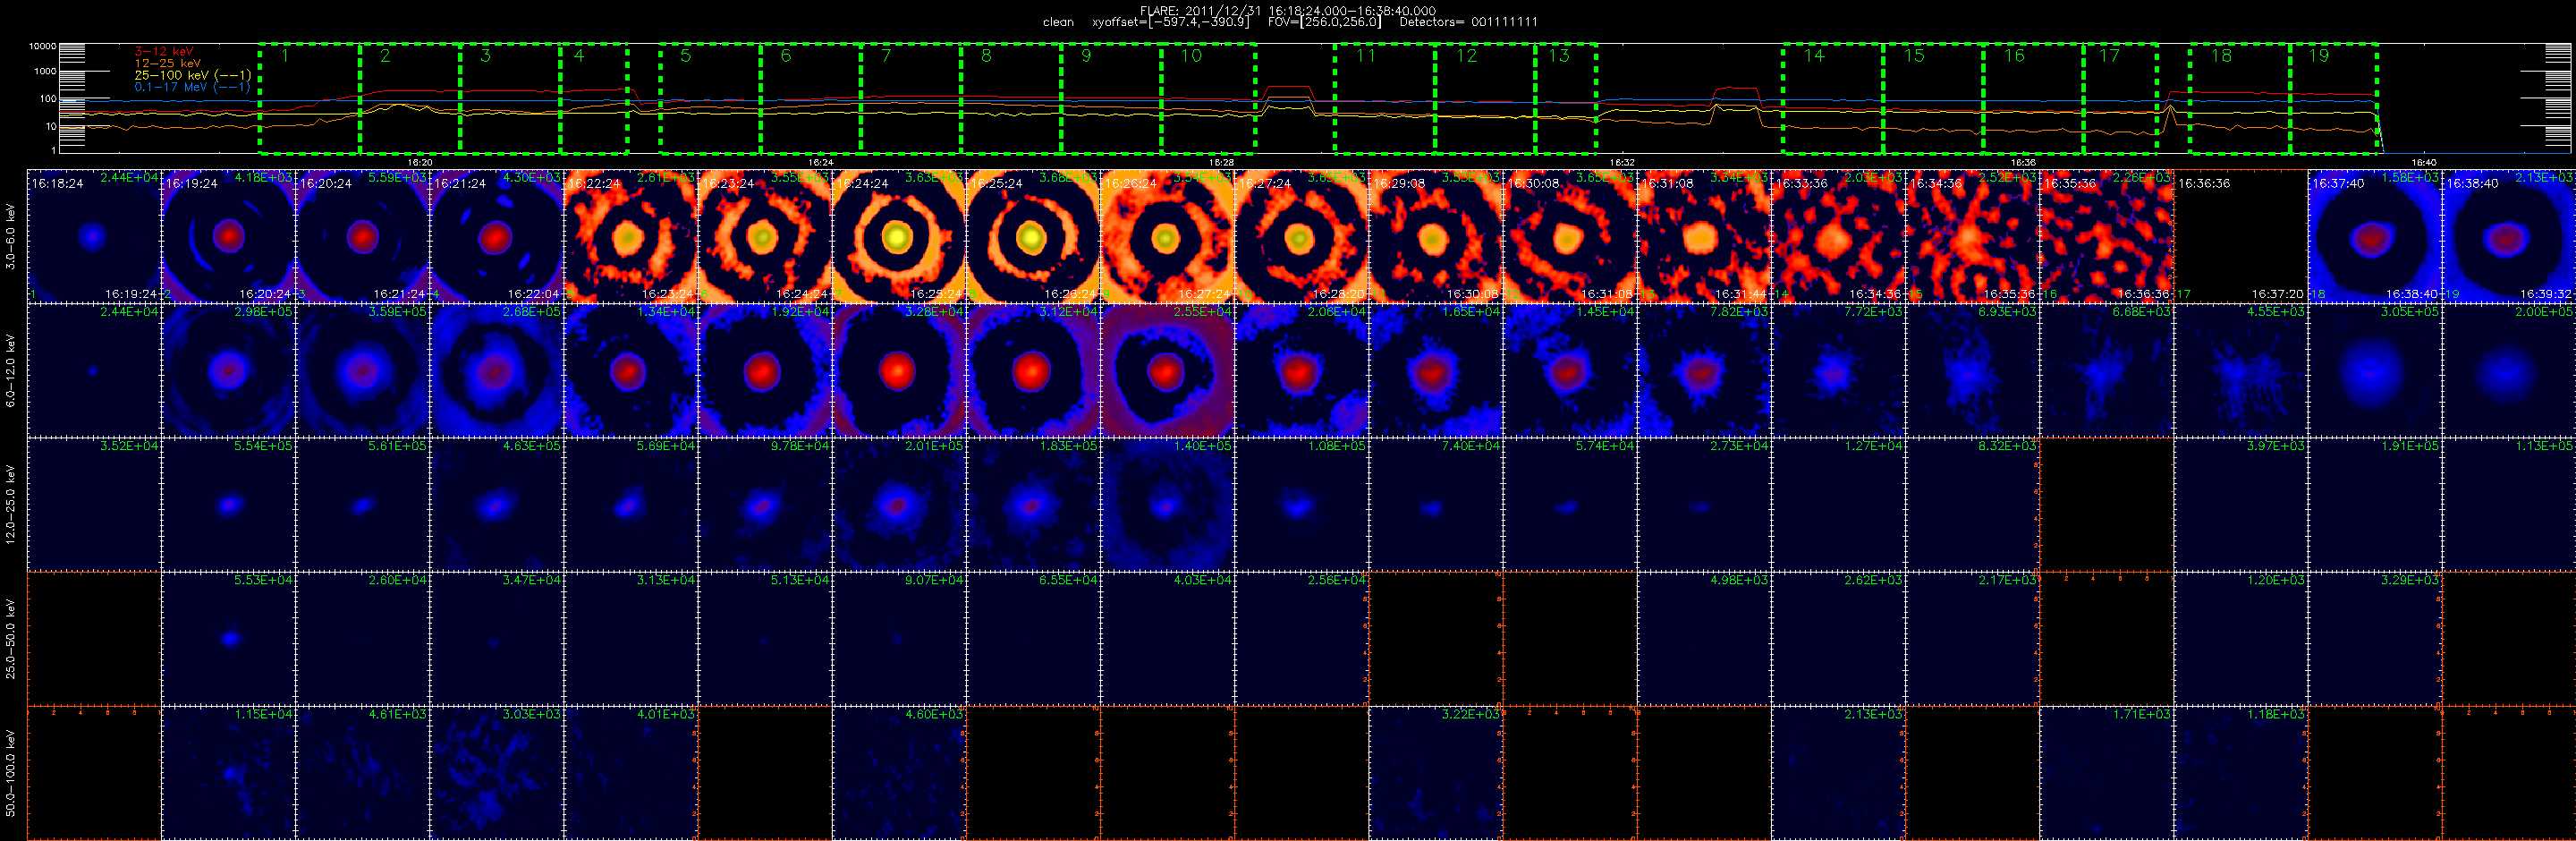Click the flux value 5.61E+05
The image size is (2576, 841).
(397, 446)
